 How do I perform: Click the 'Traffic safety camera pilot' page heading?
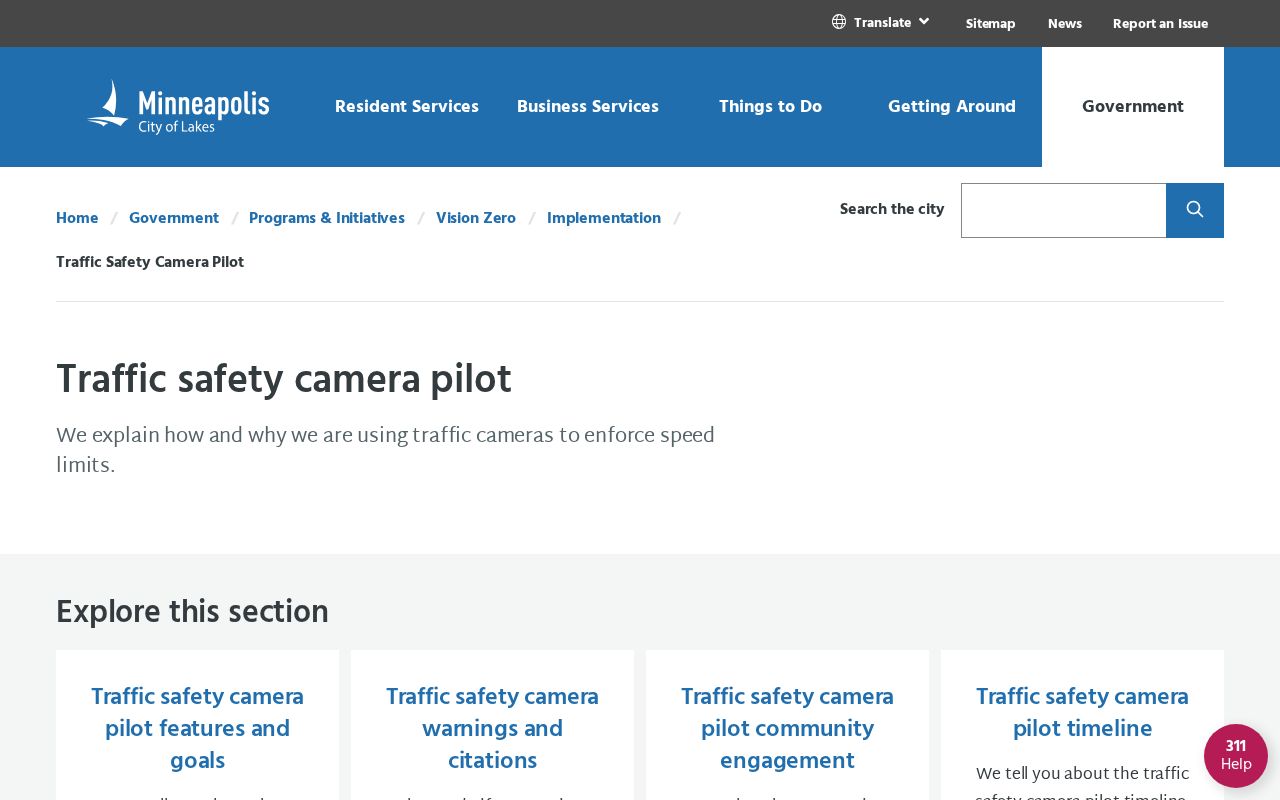point(284,380)
